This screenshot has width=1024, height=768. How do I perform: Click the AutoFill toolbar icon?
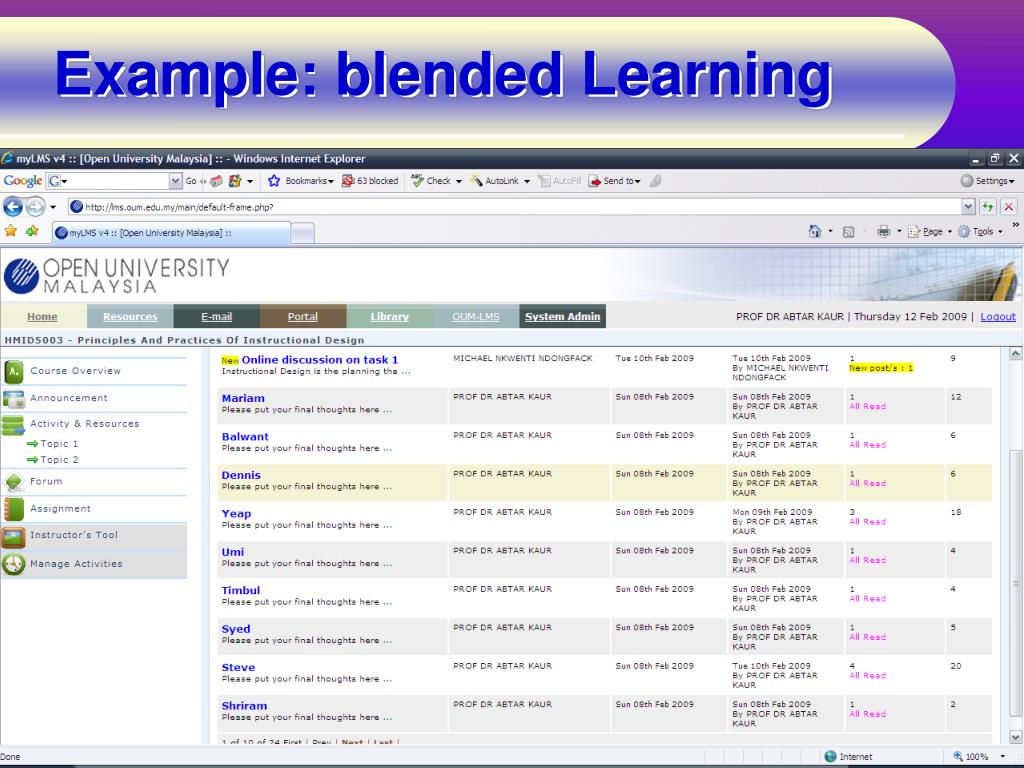tap(544, 181)
